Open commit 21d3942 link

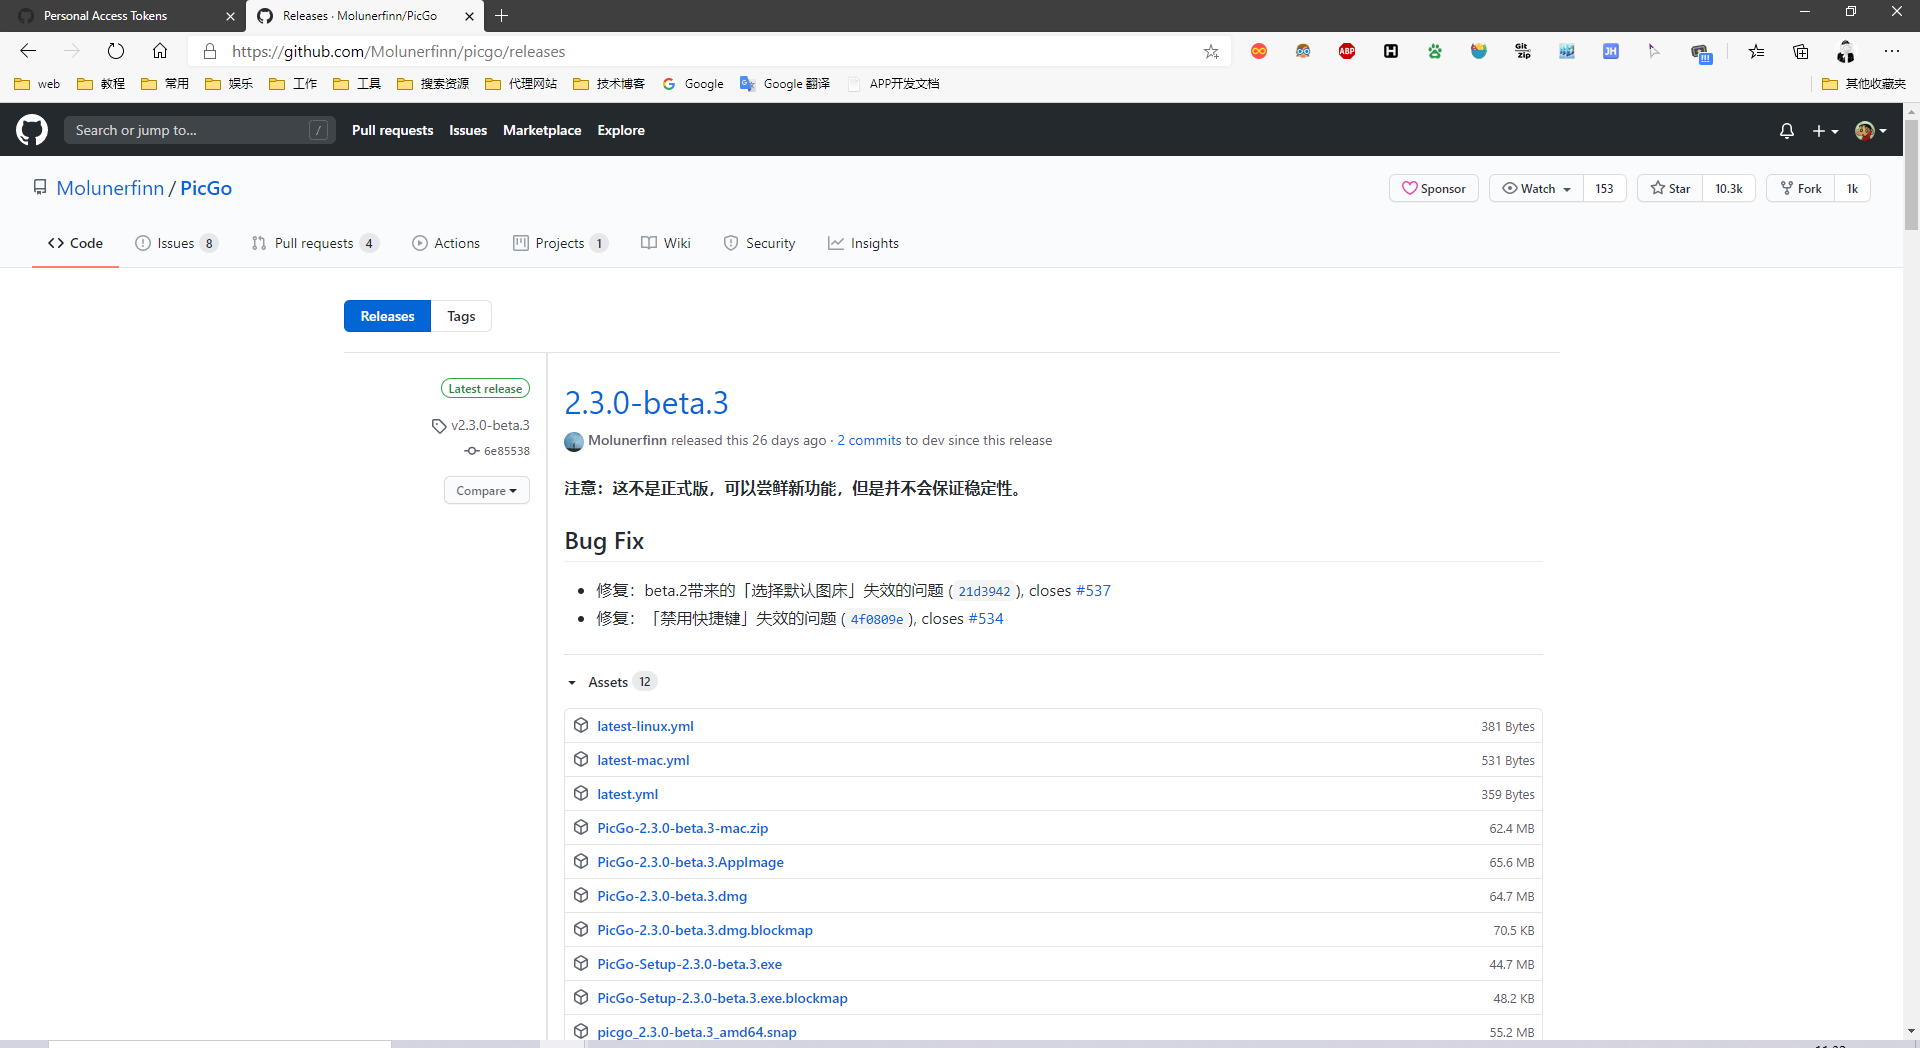point(984,591)
